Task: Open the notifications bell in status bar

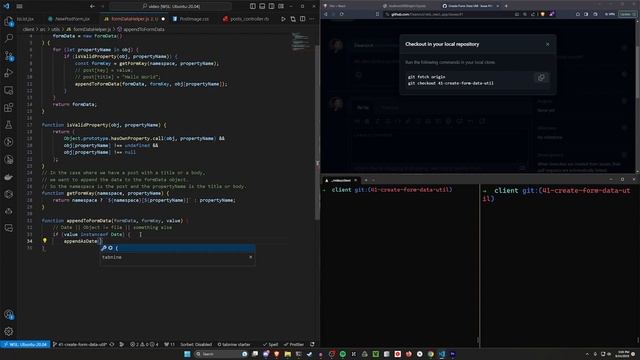Action: pos(312,344)
